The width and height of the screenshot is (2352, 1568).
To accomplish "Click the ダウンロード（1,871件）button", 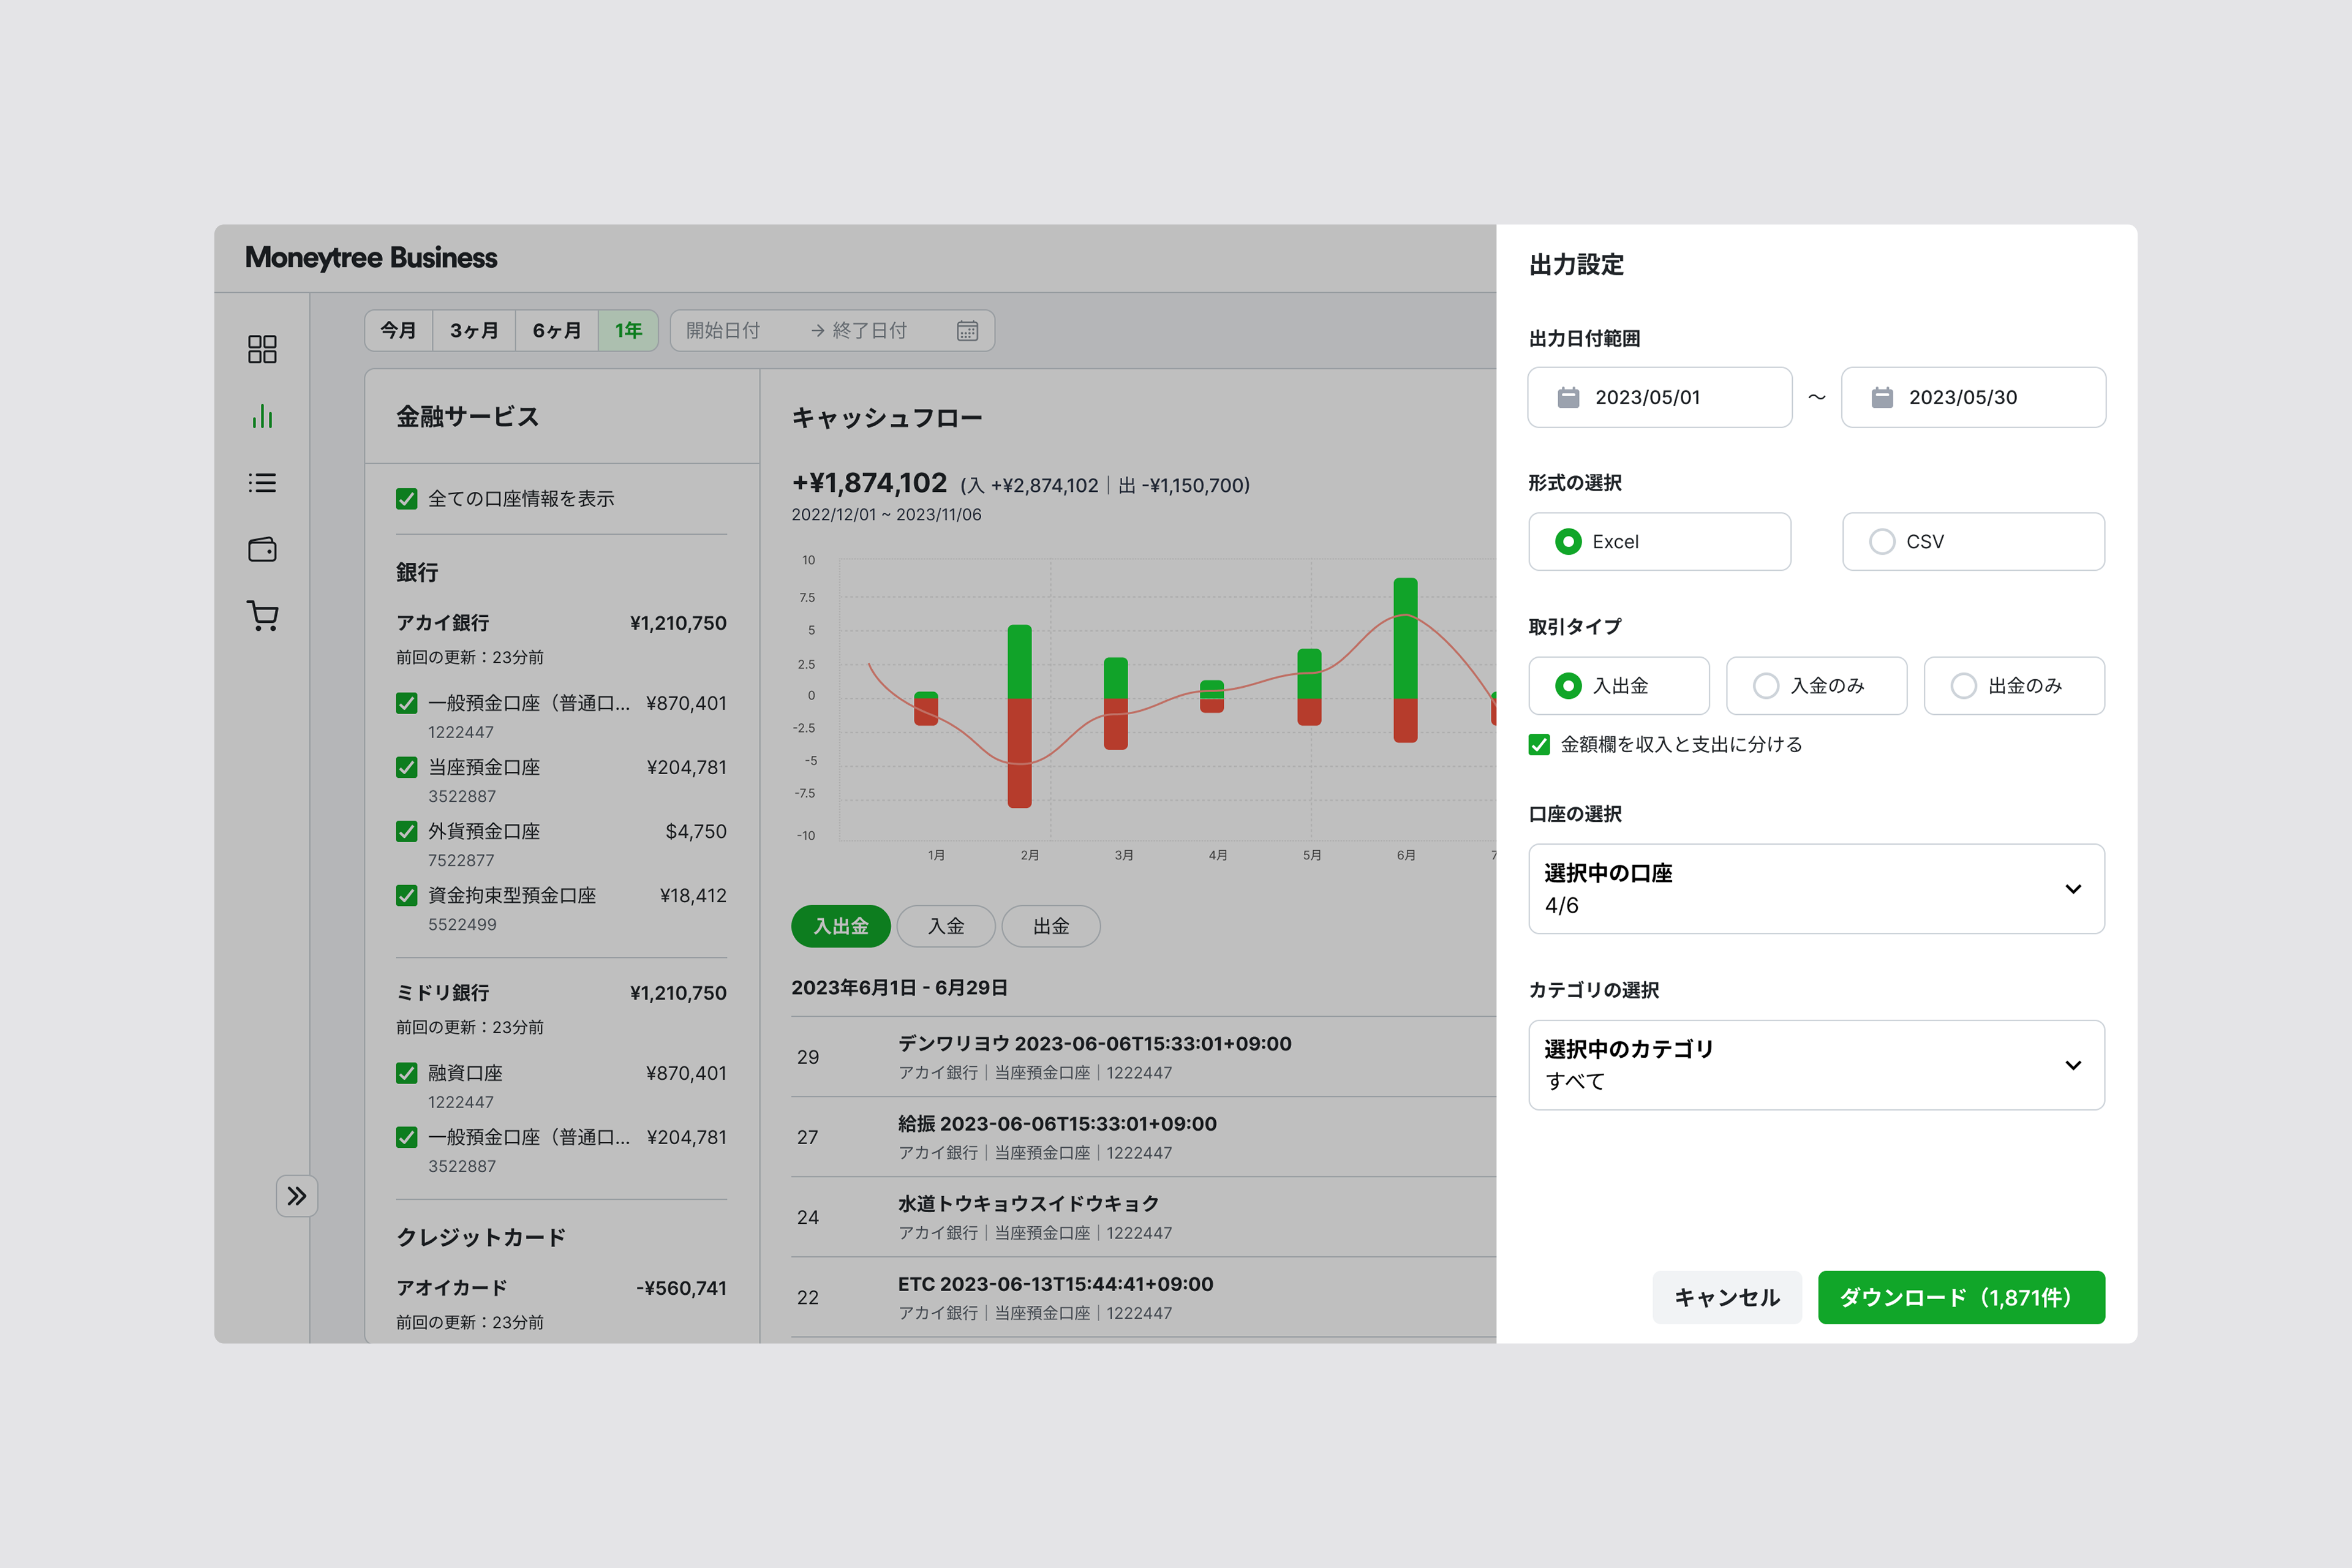I will click(1961, 1297).
